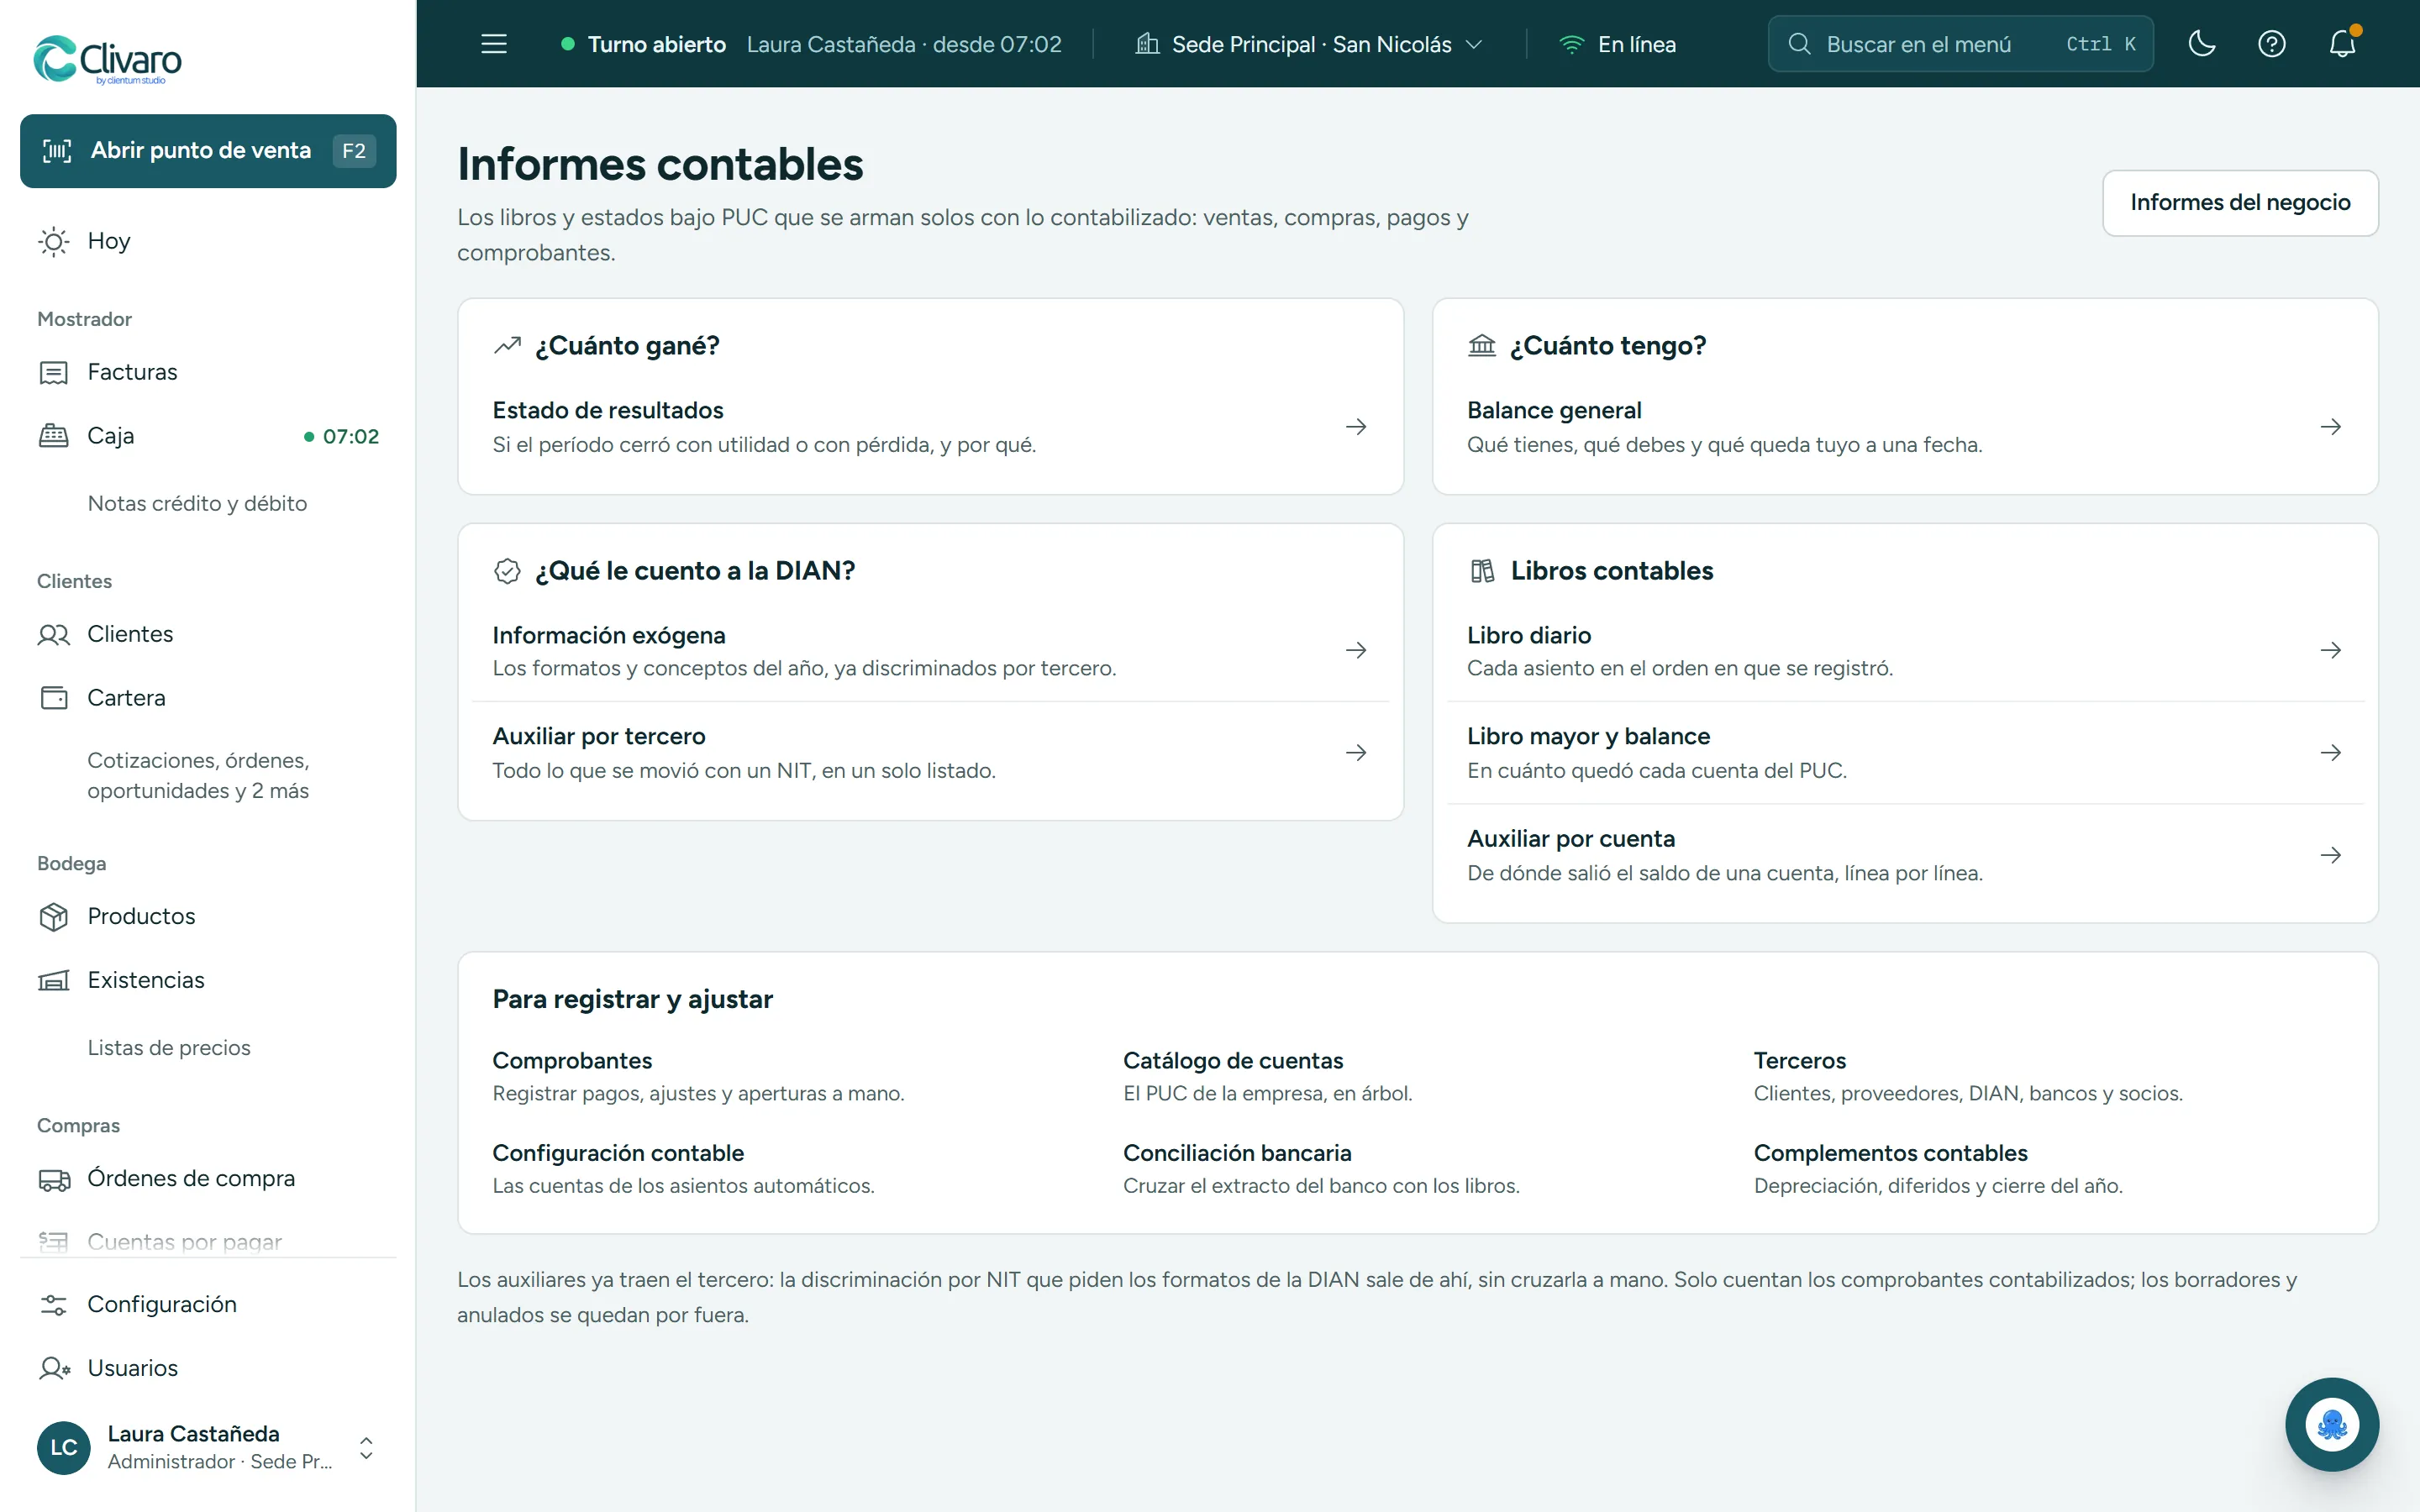Viewport: 2420px width, 1512px height.
Task: Open Libro diario link
Action: coord(1905,650)
